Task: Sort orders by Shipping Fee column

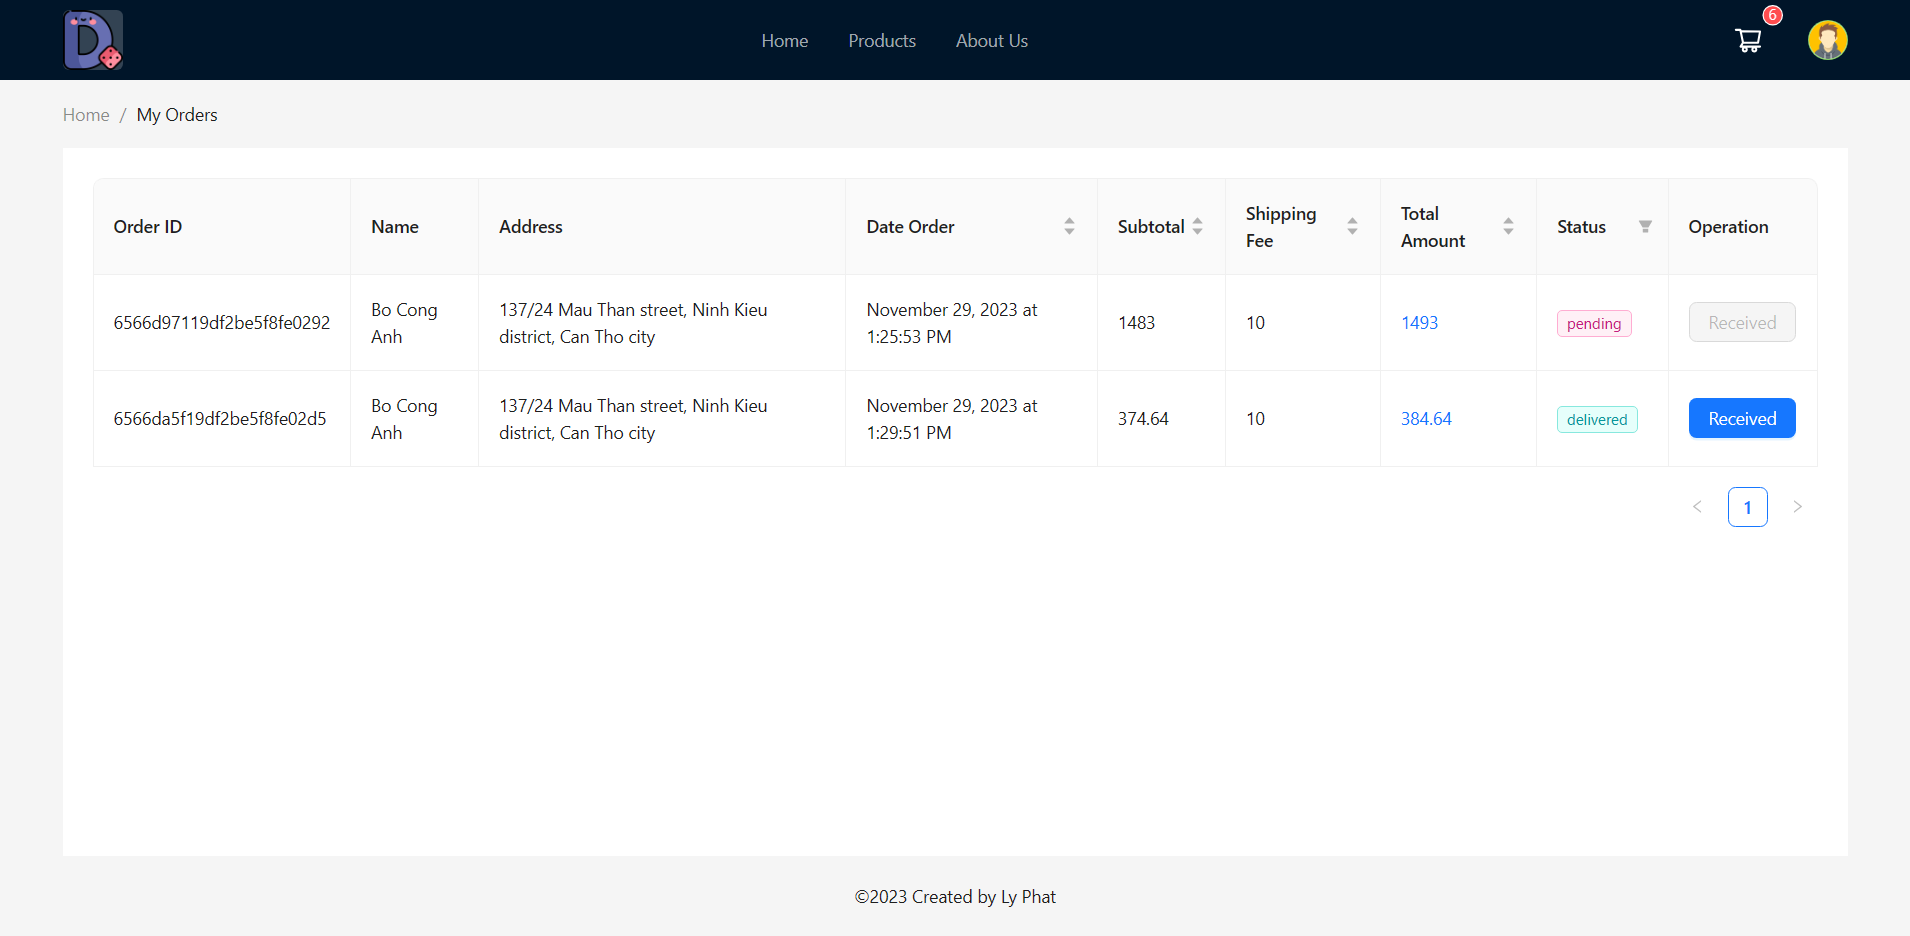Action: (x=1351, y=226)
